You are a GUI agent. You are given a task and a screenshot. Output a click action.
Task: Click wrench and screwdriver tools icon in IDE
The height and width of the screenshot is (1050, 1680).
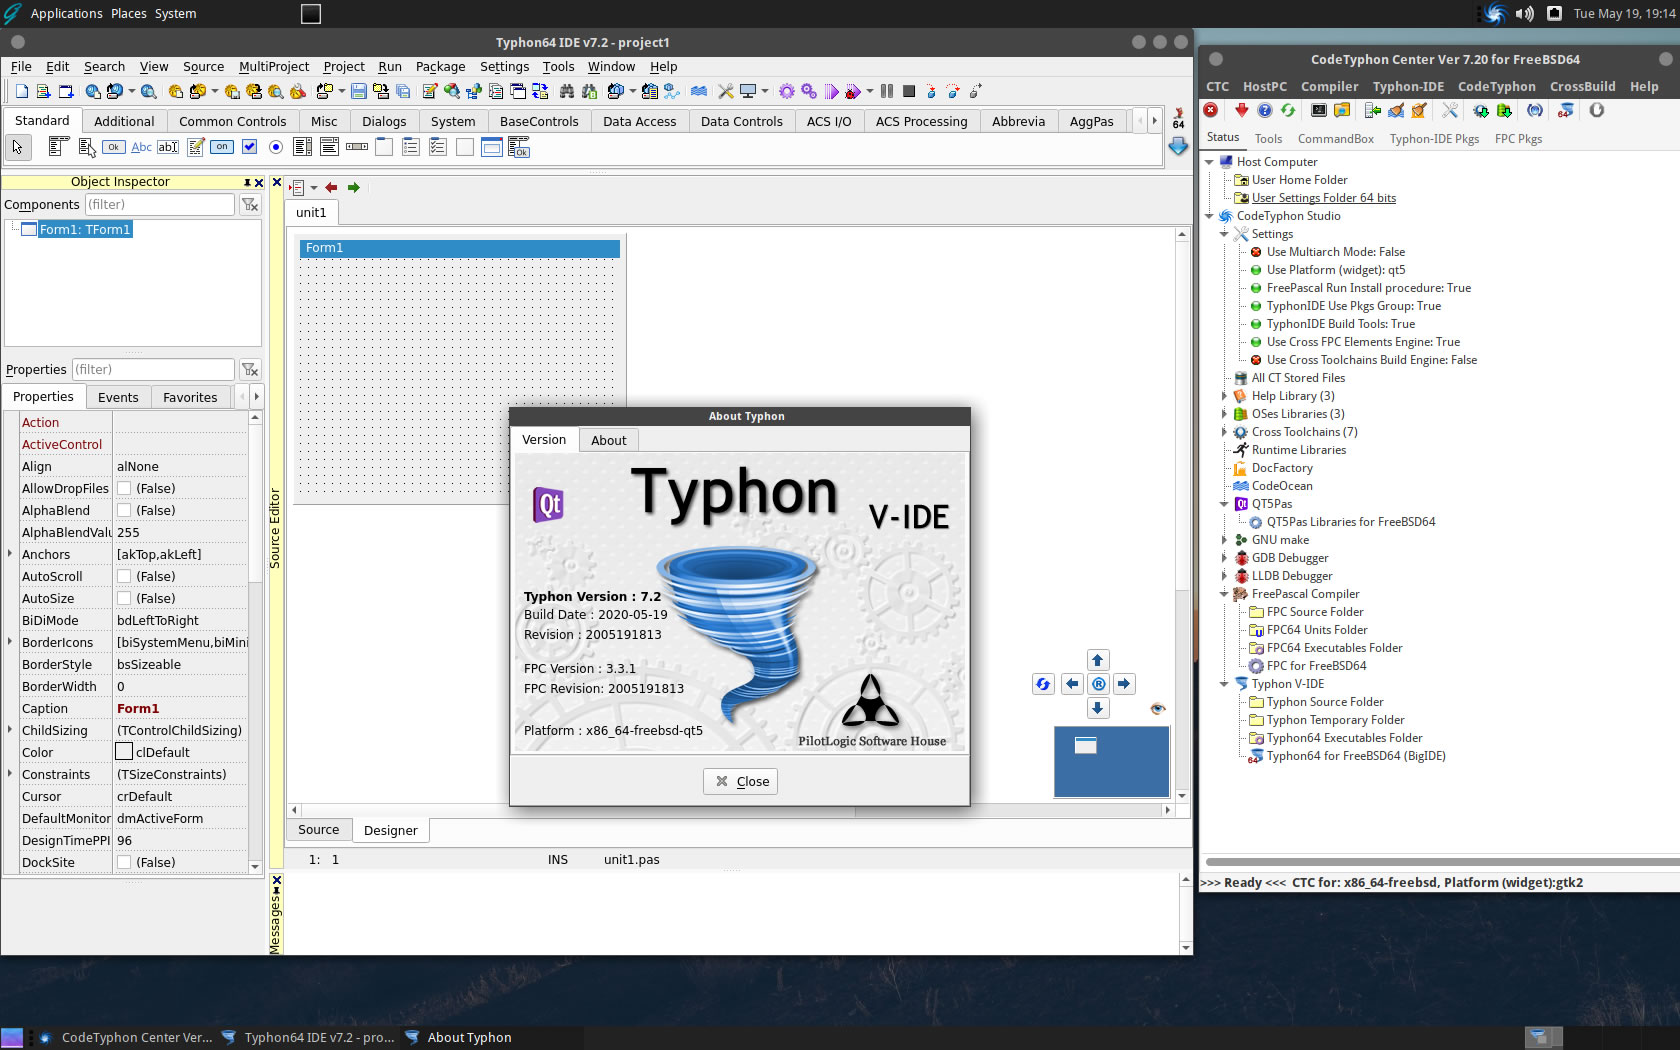pyautogui.click(x=725, y=91)
